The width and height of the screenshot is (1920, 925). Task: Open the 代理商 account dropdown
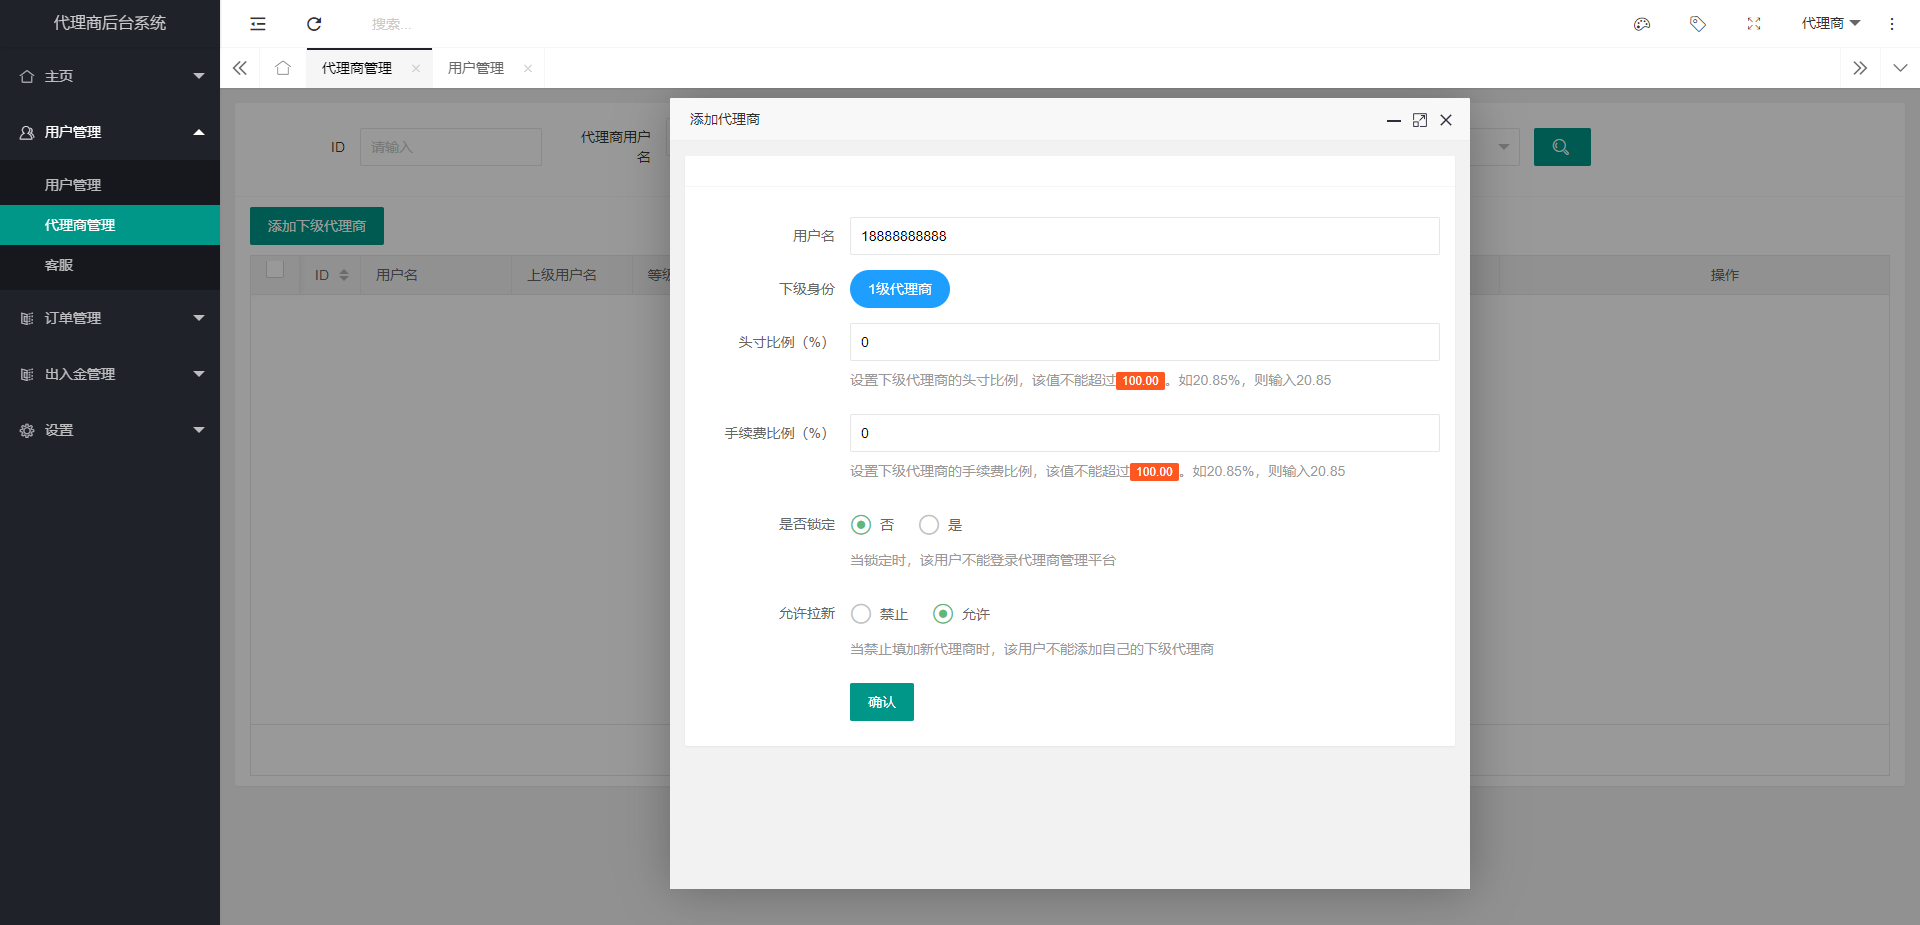(x=1830, y=24)
